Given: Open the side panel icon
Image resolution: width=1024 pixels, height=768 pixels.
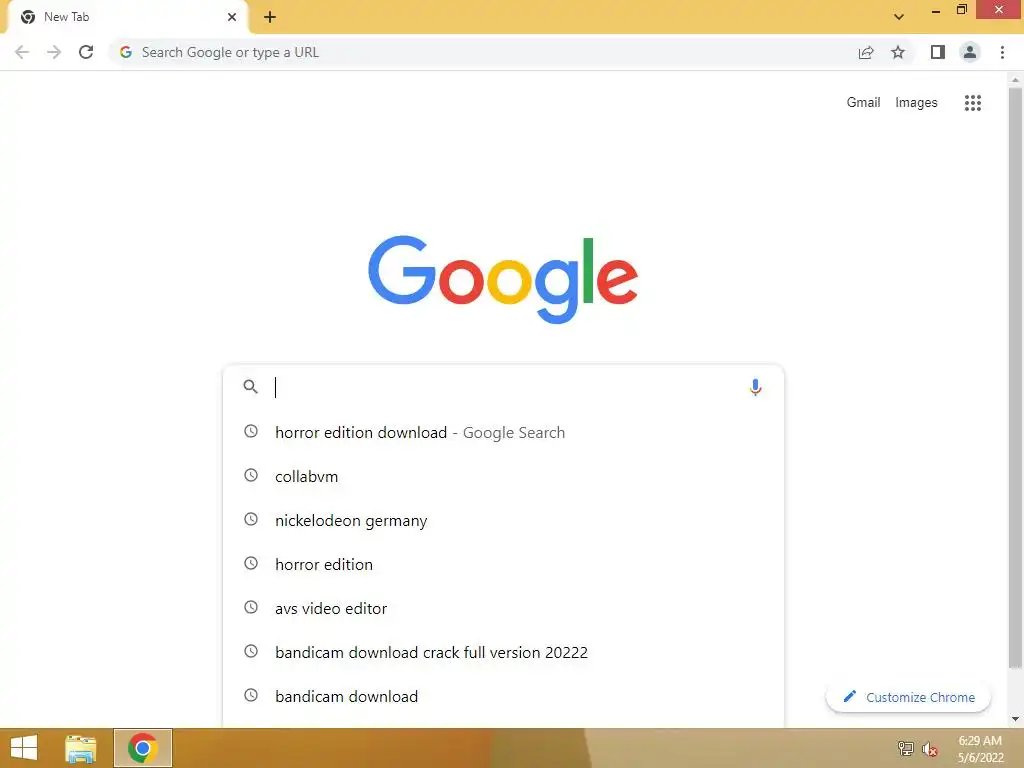Looking at the screenshot, I should [938, 52].
